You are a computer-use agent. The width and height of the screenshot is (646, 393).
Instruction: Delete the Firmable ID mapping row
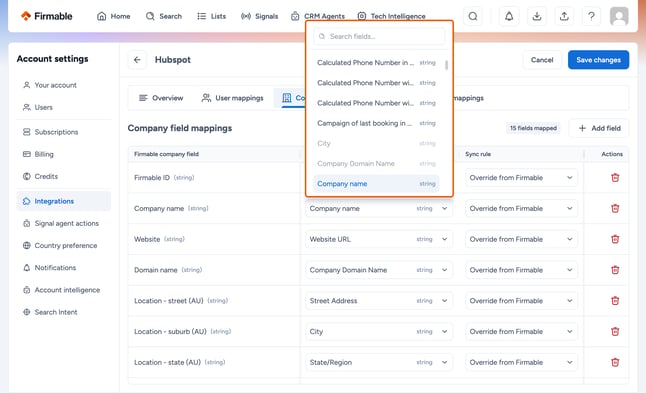point(615,178)
